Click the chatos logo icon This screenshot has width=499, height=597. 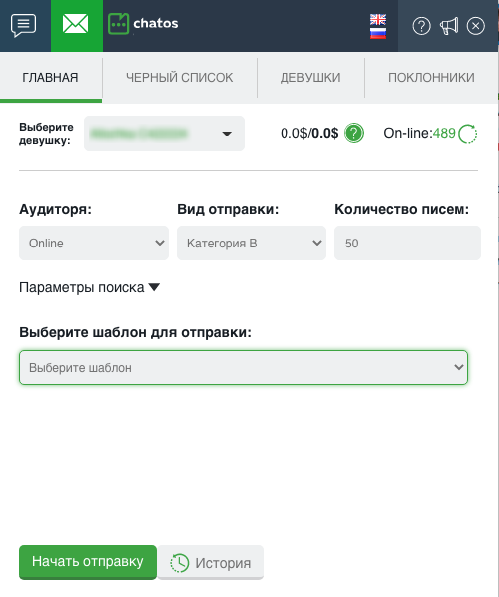[x=118, y=24]
